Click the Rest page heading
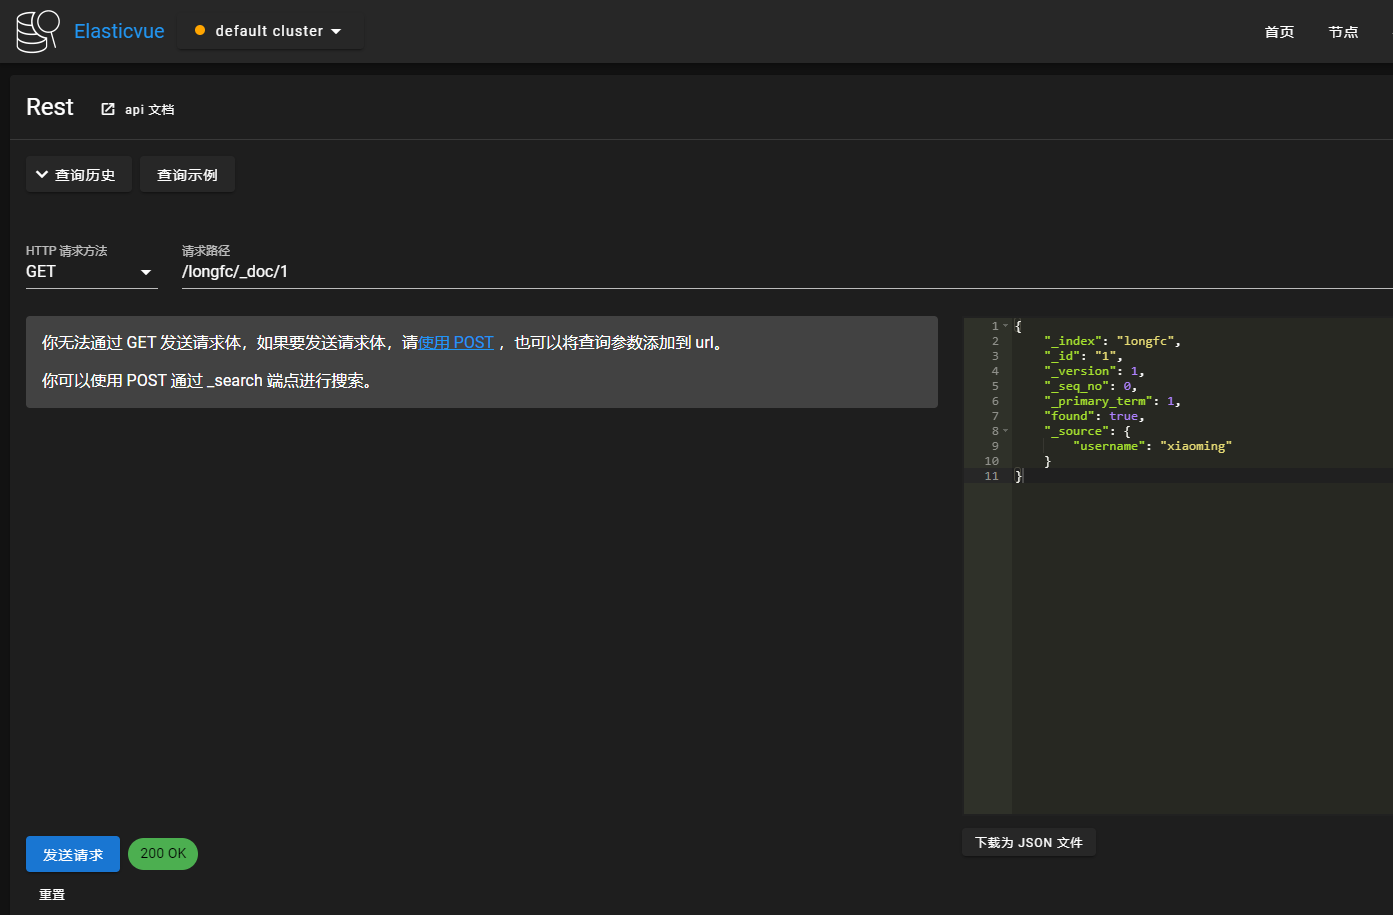The width and height of the screenshot is (1393, 915). click(50, 107)
